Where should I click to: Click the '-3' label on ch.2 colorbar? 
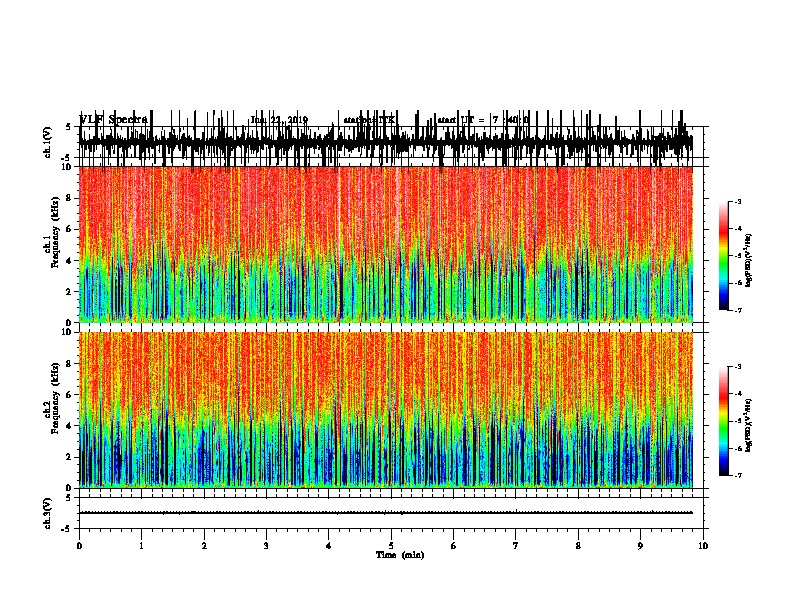[x=738, y=367]
